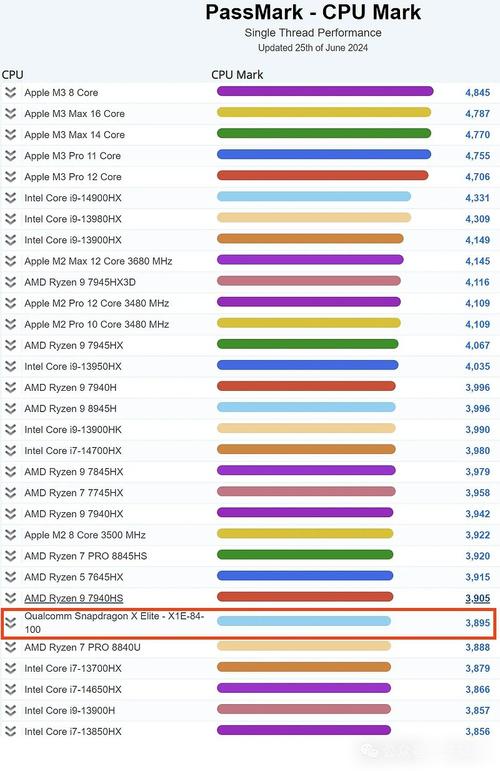Screen dimensions: 500x771
Task: Expand the AMD Ryzen 9 7945HX3D chevron
Action: point(10,282)
